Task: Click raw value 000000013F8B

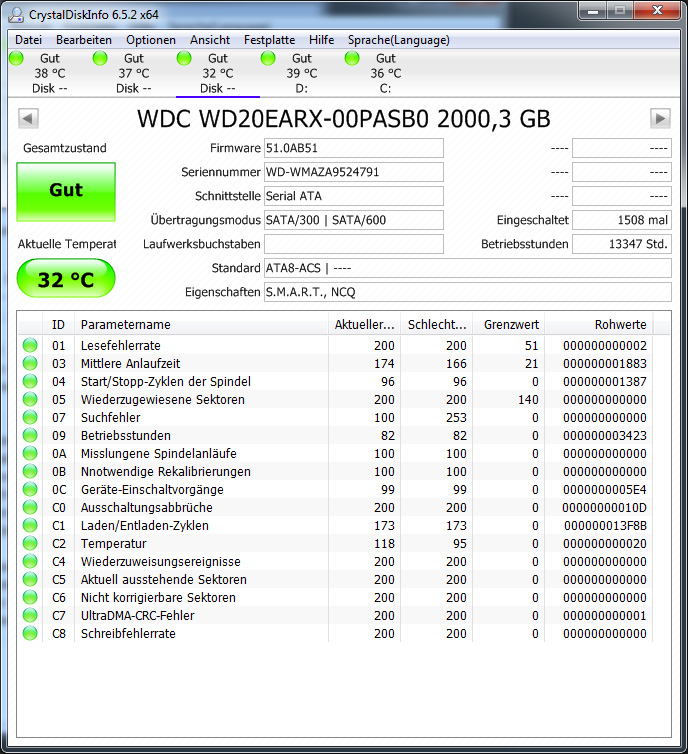Action: coord(605,525)
